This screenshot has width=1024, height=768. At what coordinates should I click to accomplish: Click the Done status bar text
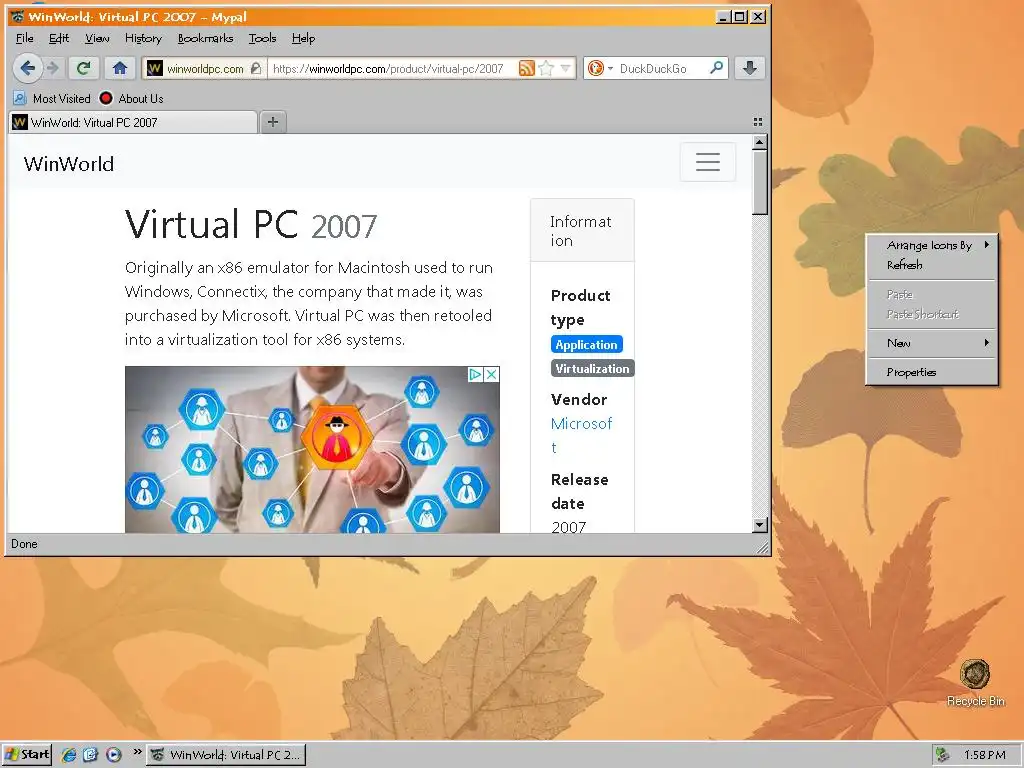pos(24,544)
